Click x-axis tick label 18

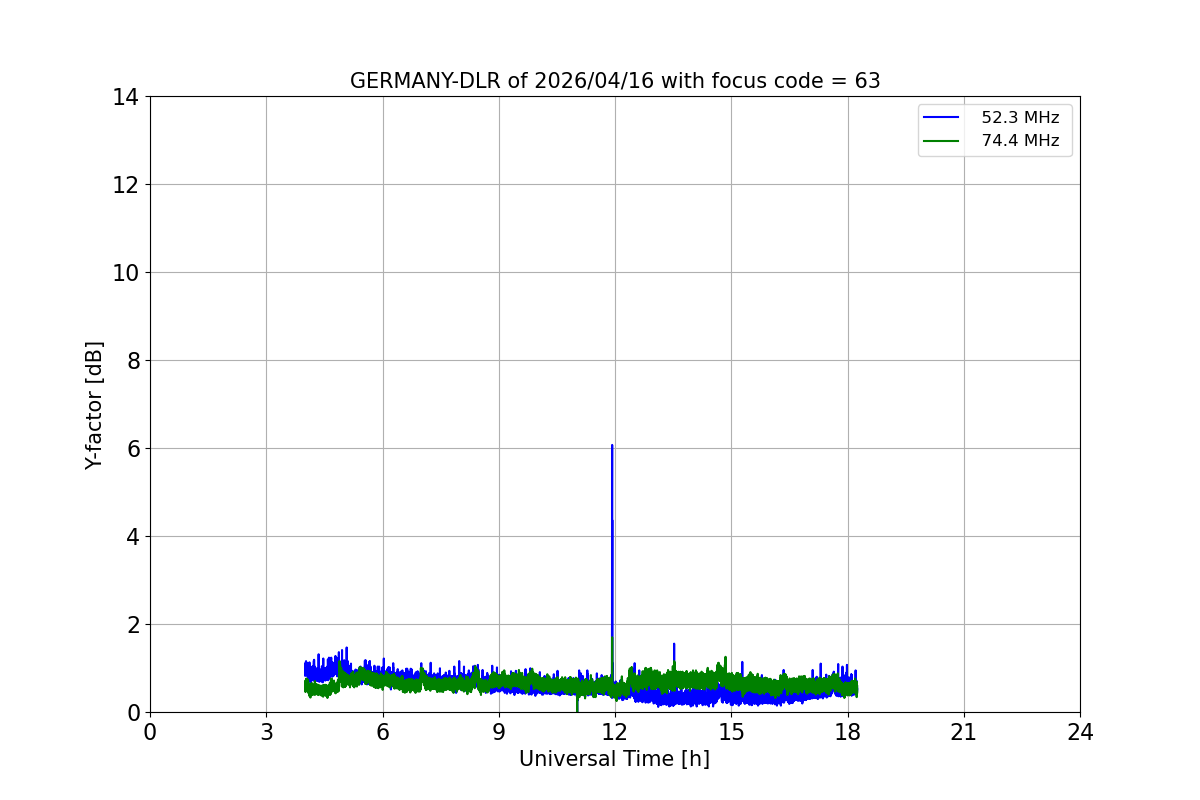(x=848, y=732)
